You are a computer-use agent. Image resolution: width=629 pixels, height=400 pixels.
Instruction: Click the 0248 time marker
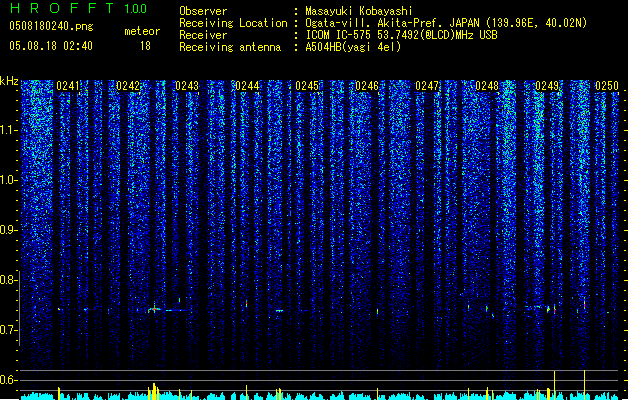[487, 86]
